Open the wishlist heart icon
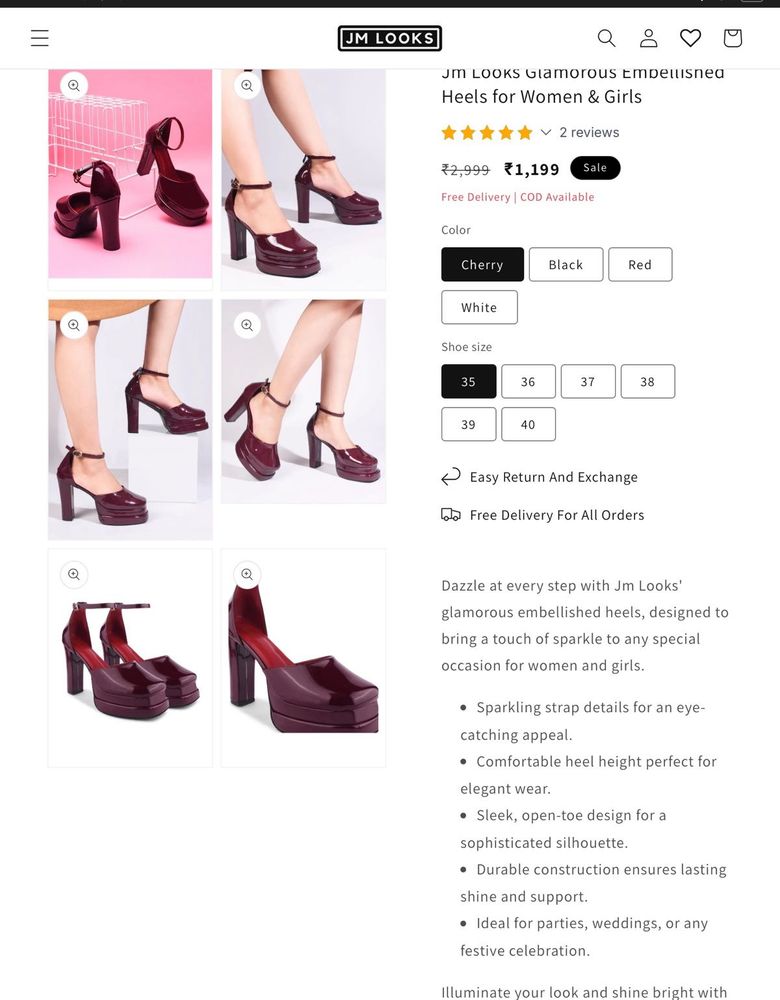The height and width of the screenshot is (1000, 780). [x=690, y=38]
